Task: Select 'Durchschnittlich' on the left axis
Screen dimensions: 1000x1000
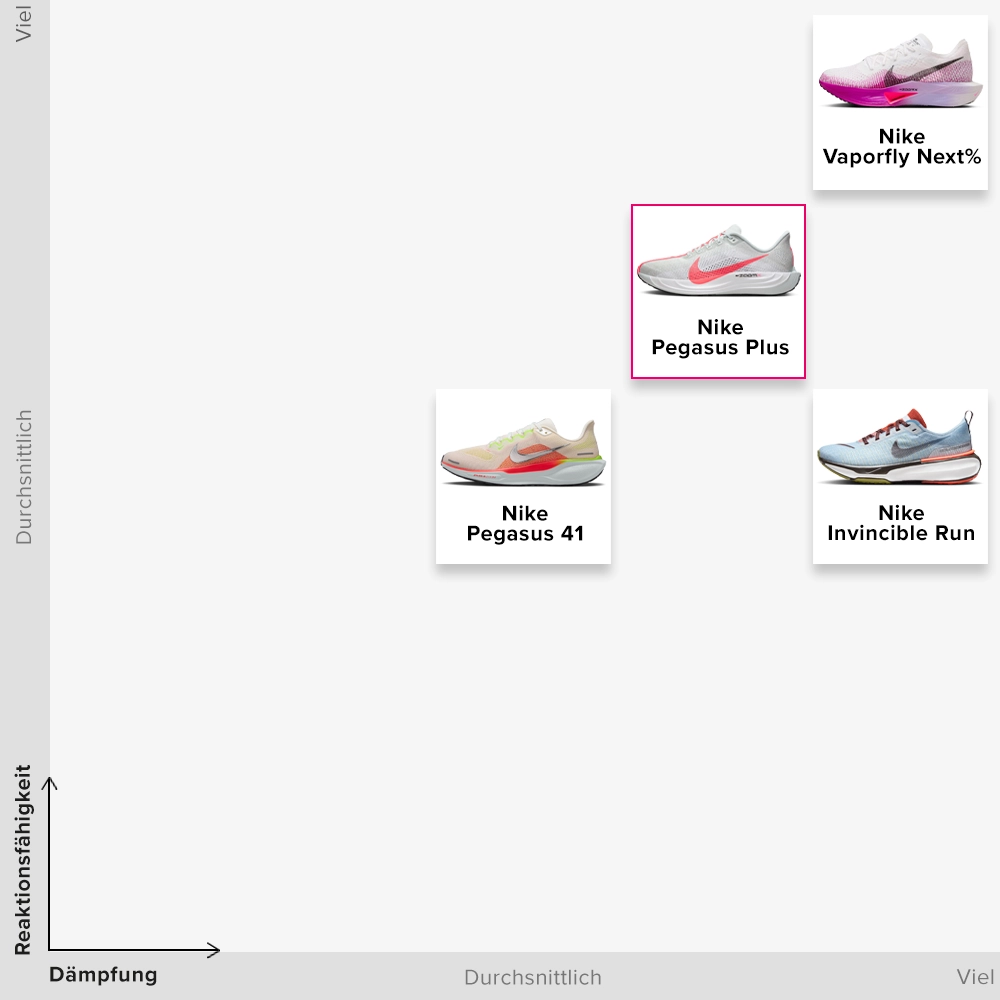Action: 24,477
